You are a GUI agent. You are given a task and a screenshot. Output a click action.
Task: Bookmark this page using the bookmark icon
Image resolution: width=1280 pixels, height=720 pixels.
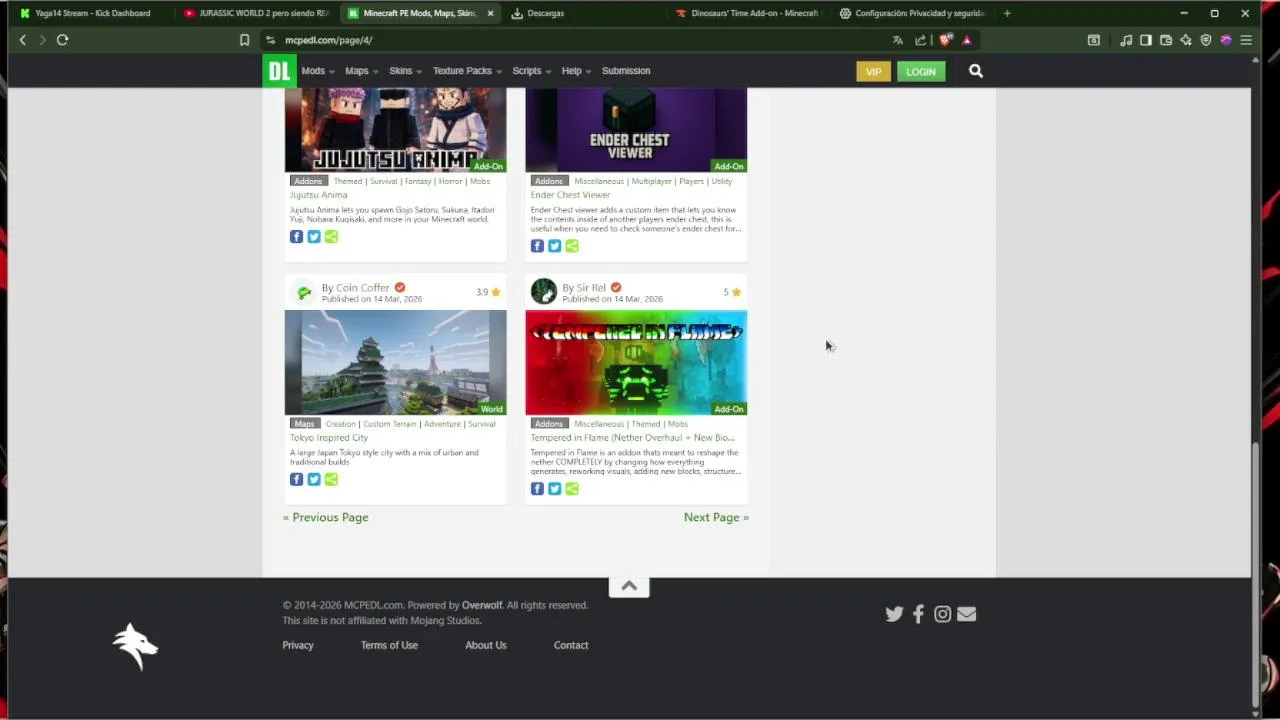tap(244, 40)
